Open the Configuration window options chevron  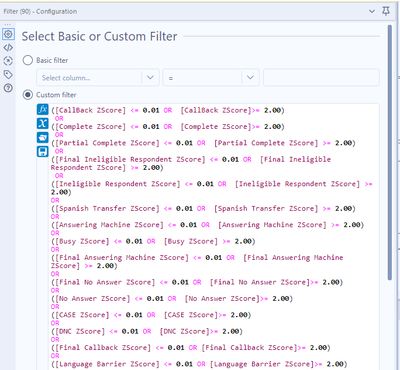pos(372,11)
